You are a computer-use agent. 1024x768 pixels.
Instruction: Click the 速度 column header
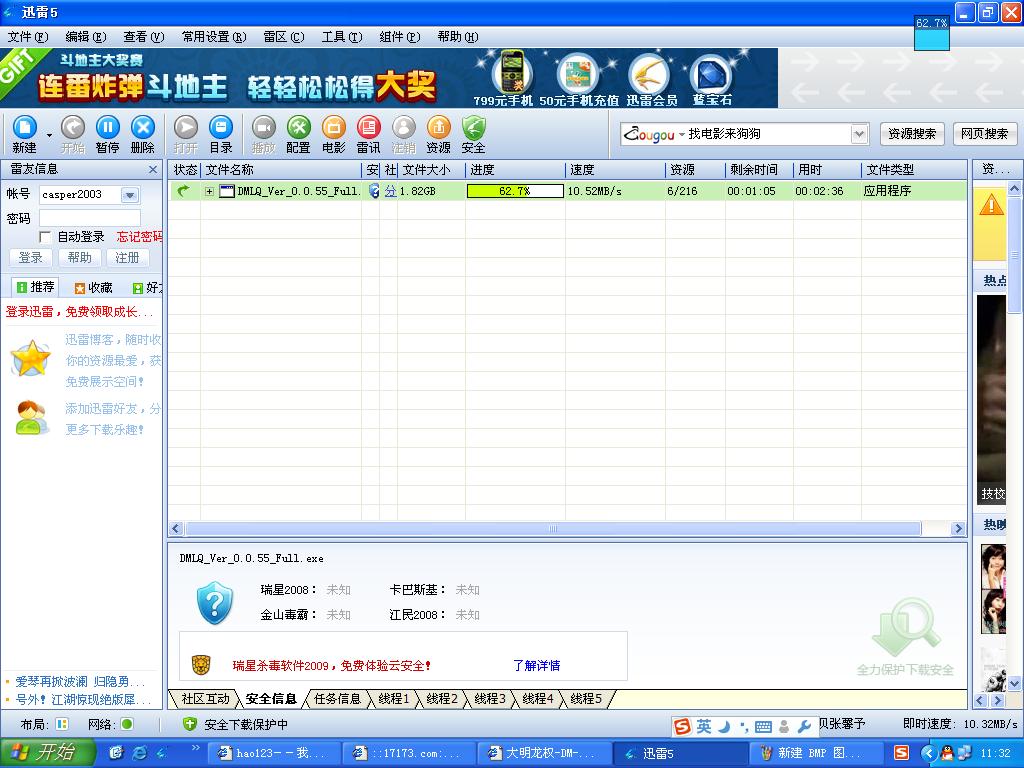click(615, 170)
